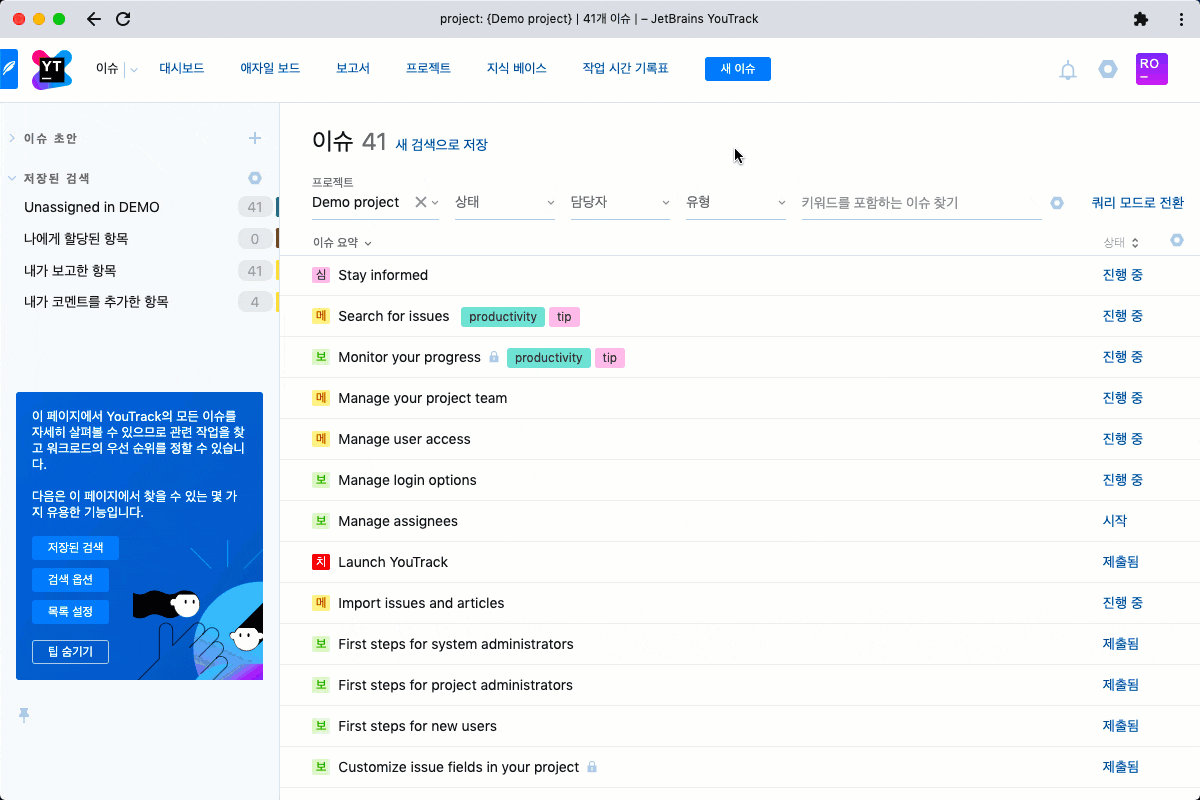The height and width of the screenshot is (800, 1200).
Task: Open the 담당자 filter dropdown
Action: 619,203
